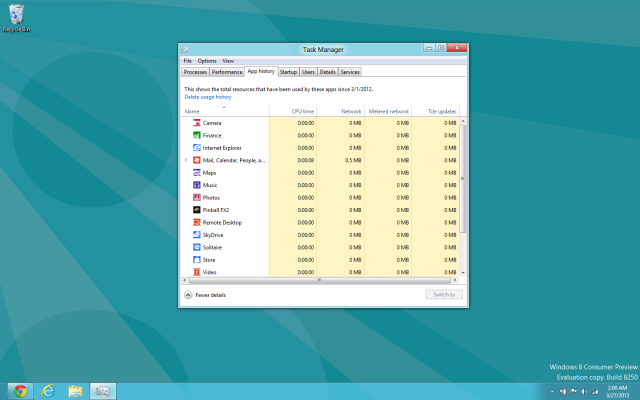Viewport: 640px width, 400px height.
Task: Select the Internet Explorer row icon
Action: [x=196, y=148]
